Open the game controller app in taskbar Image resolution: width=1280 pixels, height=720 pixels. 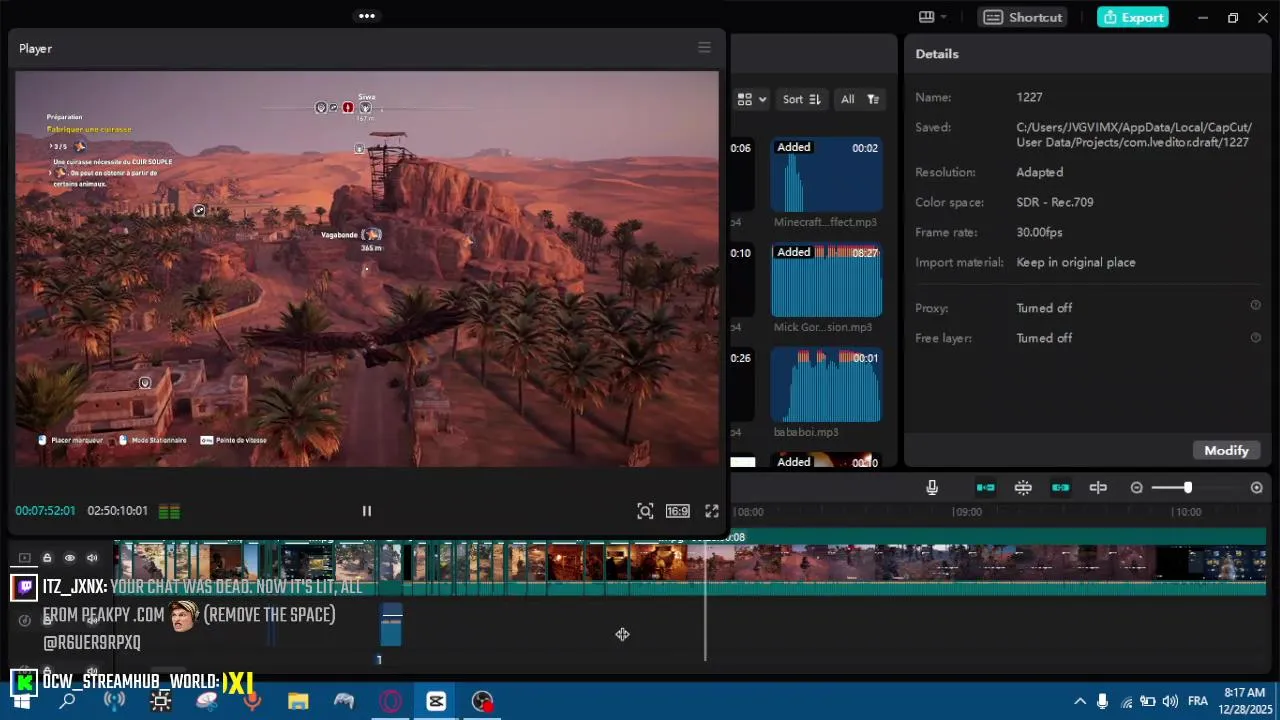pyautogui.click(x=344, y=701)
